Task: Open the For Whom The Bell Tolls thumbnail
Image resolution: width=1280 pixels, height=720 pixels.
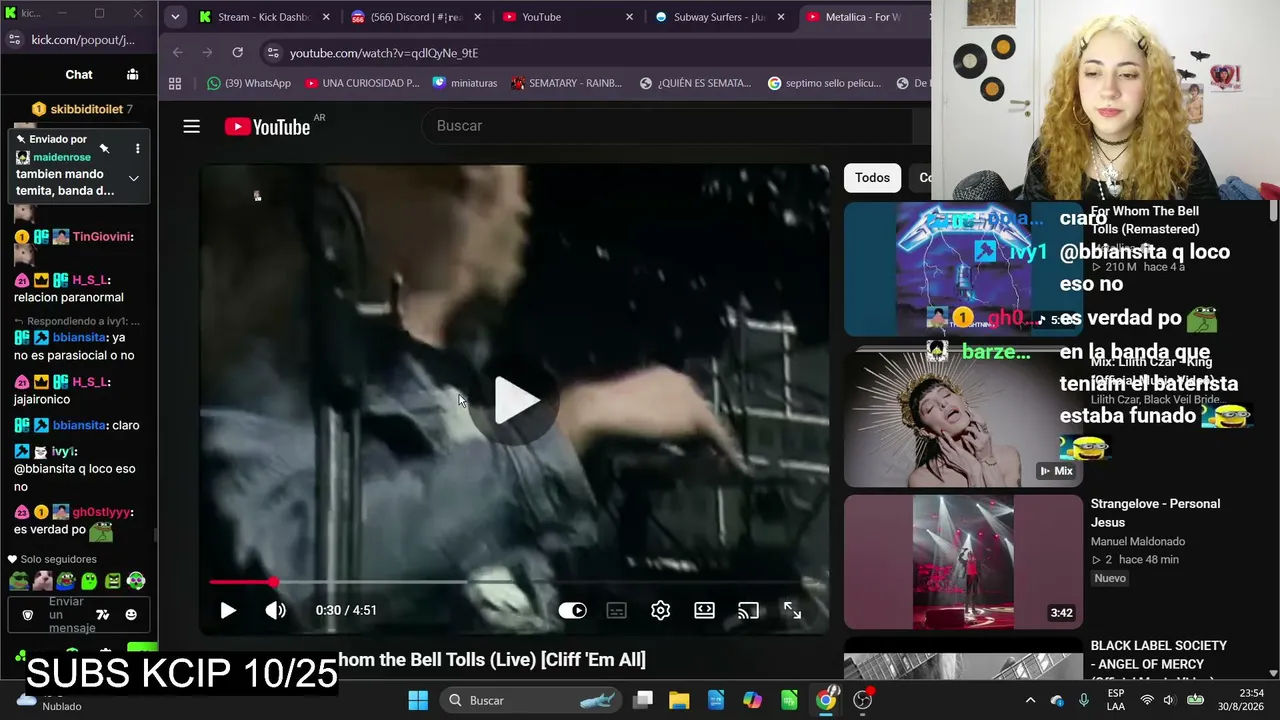Action: [x=963, y=269]
